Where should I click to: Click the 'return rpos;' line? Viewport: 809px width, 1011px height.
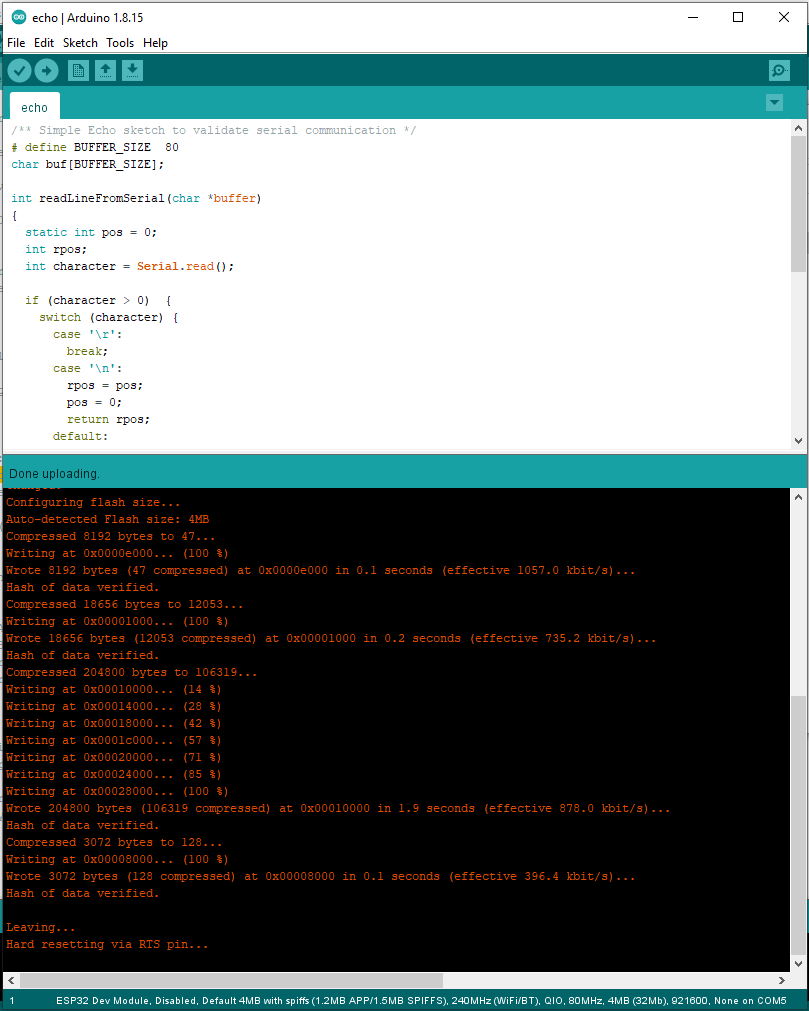[x=108, y=419]
